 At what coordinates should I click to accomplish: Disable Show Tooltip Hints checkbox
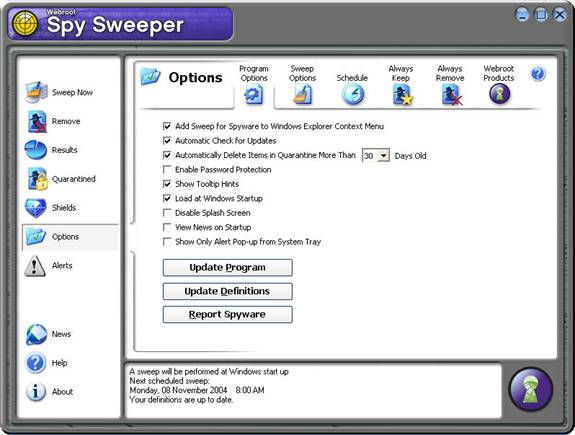167,184
